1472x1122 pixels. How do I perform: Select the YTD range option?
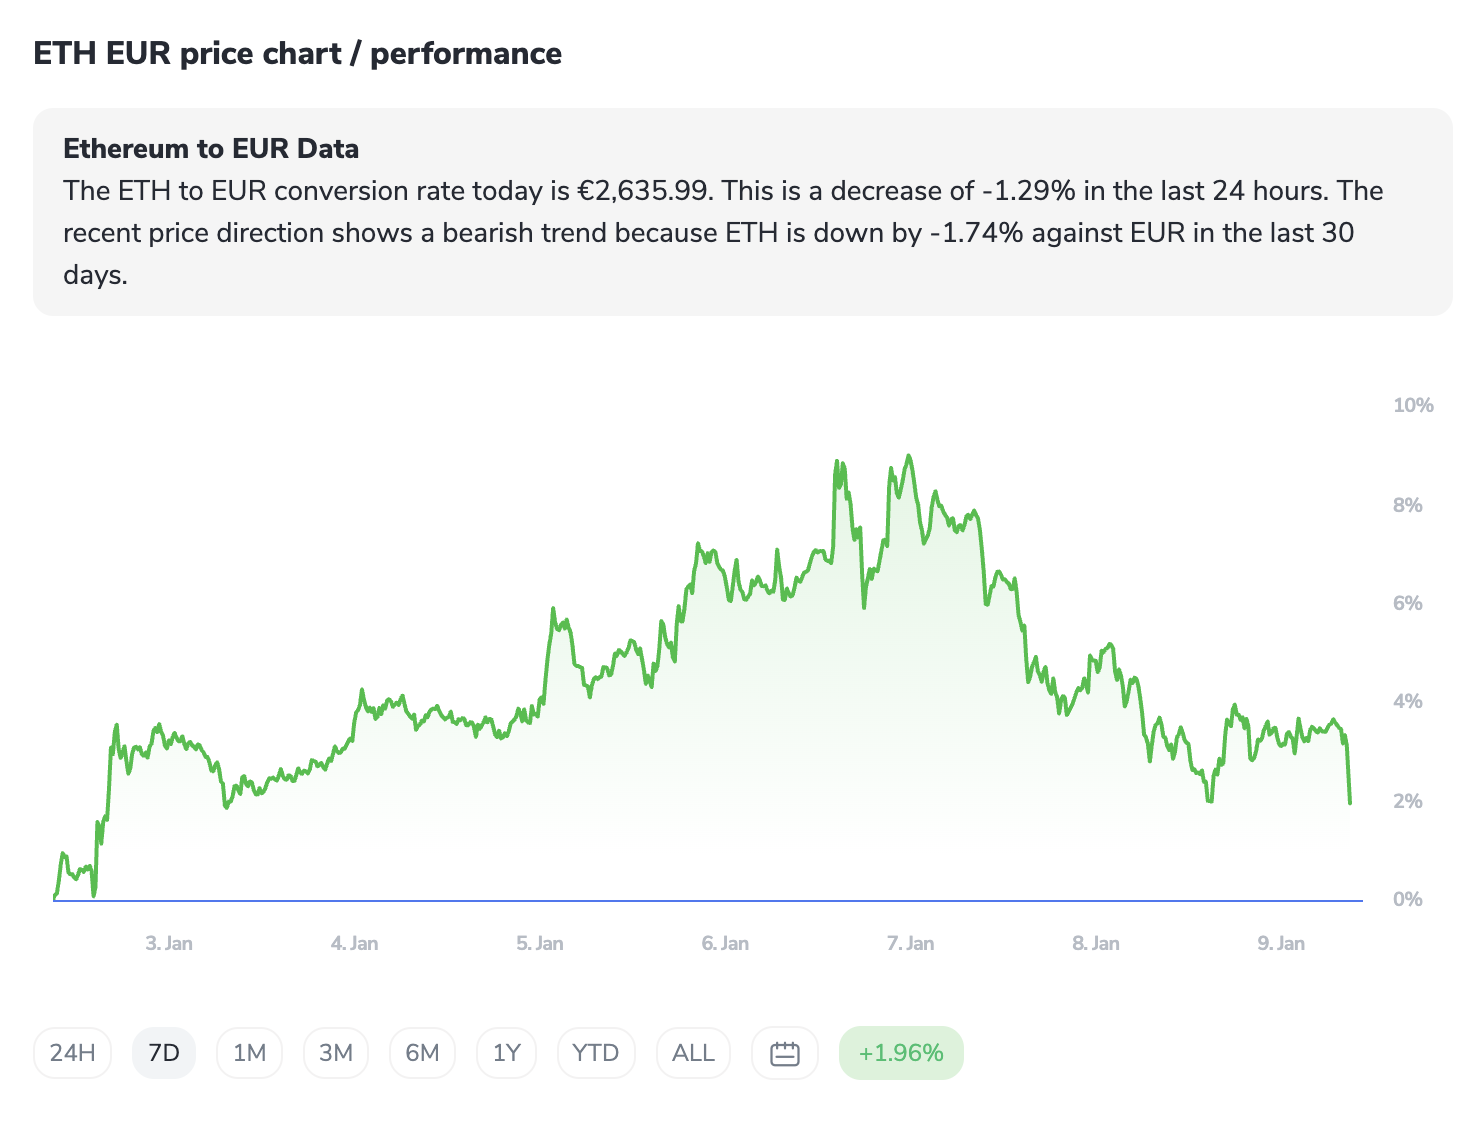click(596, 1053)
